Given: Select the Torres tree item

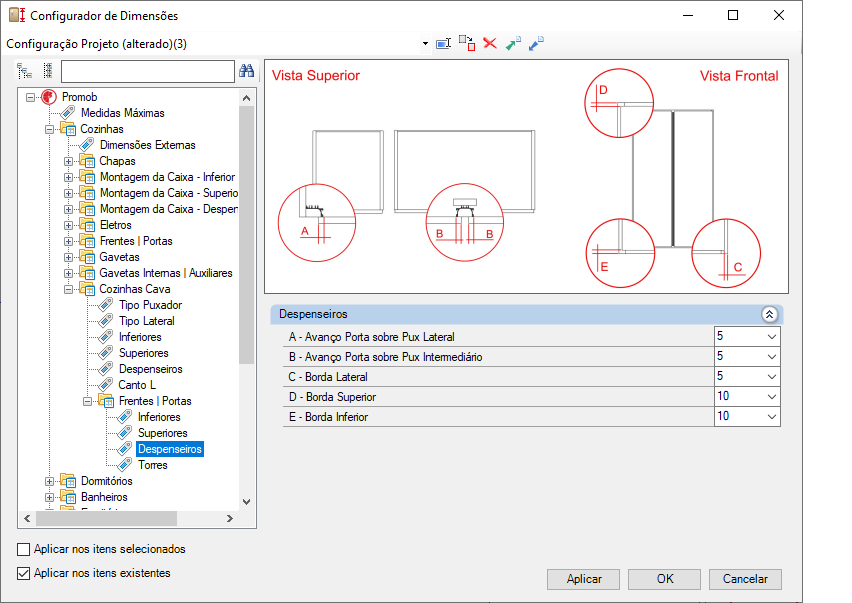Looking at the screenshot, I should (153, 465).
